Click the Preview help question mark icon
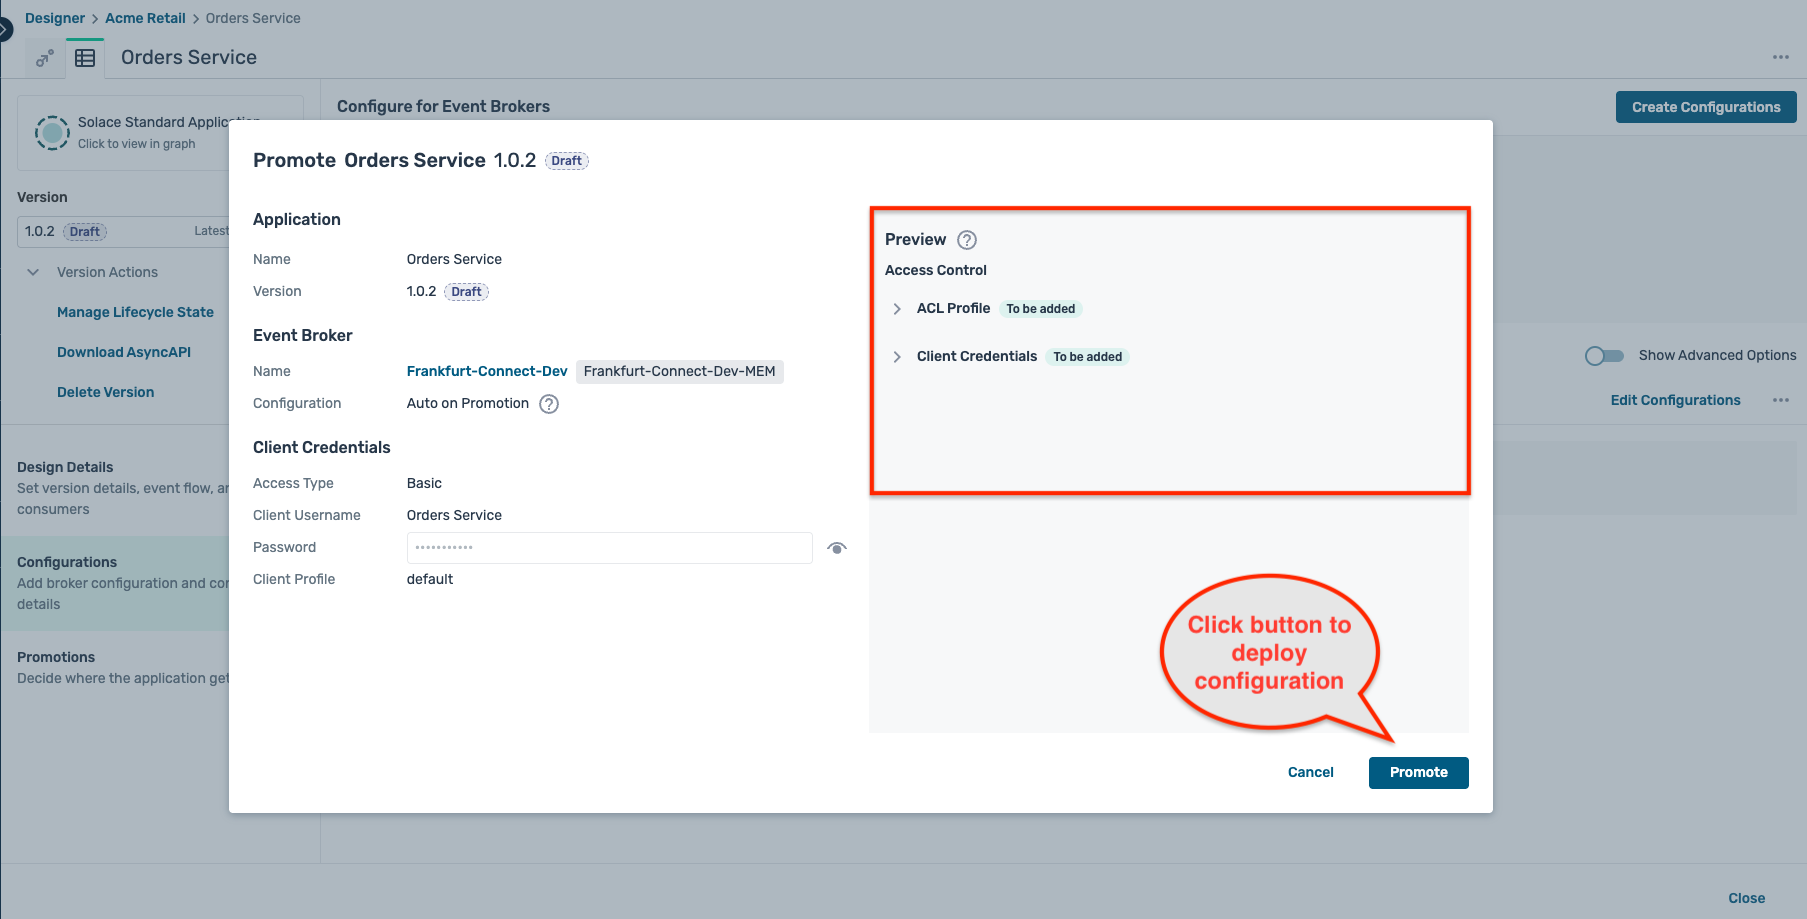This screenshot has width=1807, height=919. click(966, 240)
